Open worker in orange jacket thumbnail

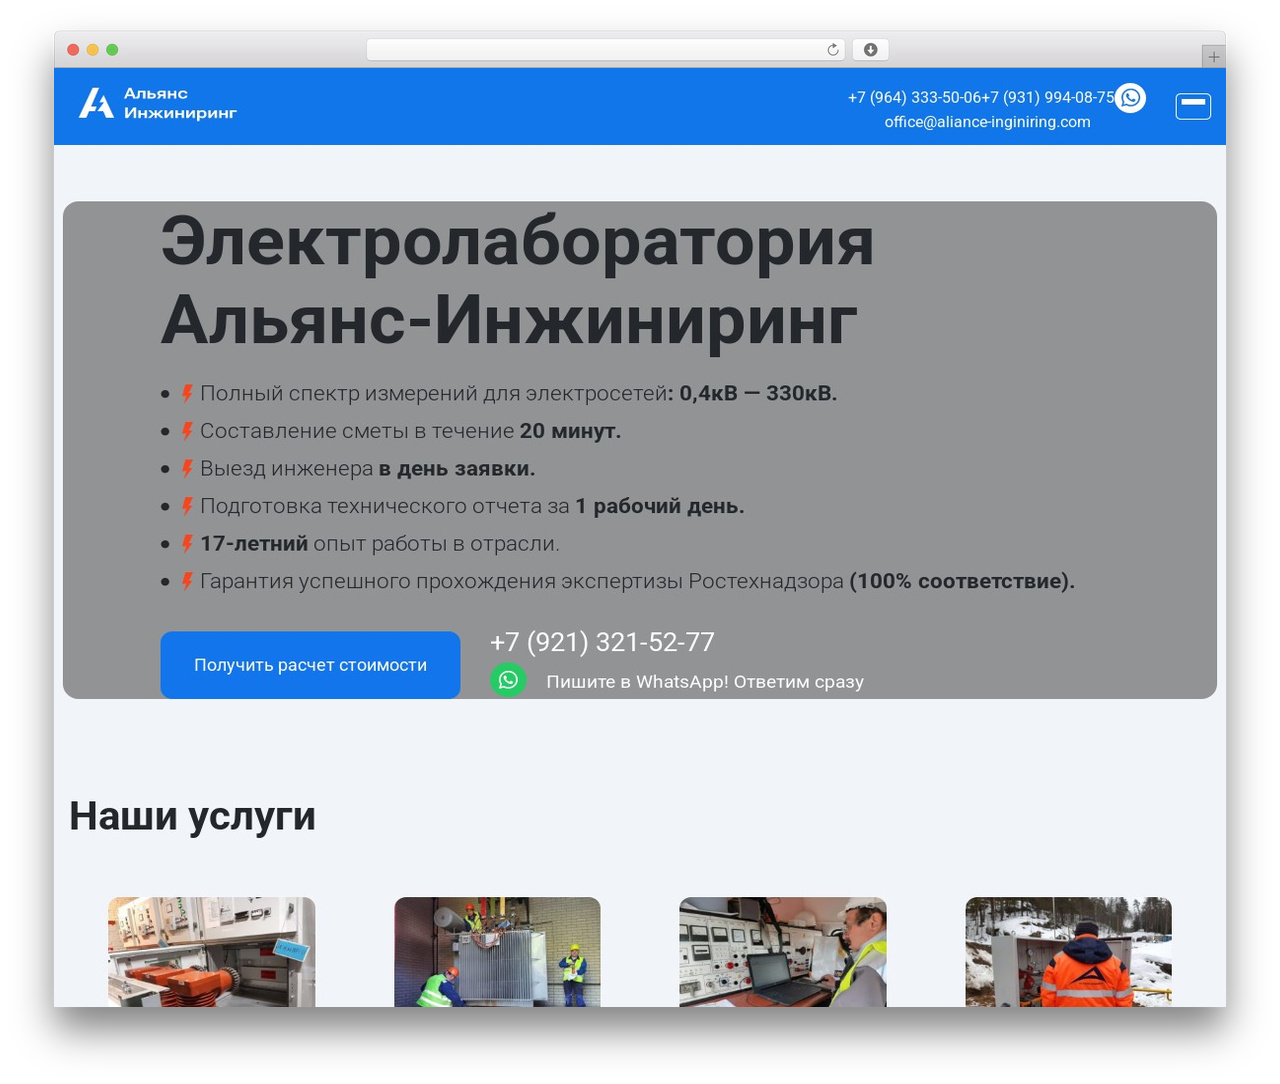coord(1068,952)
